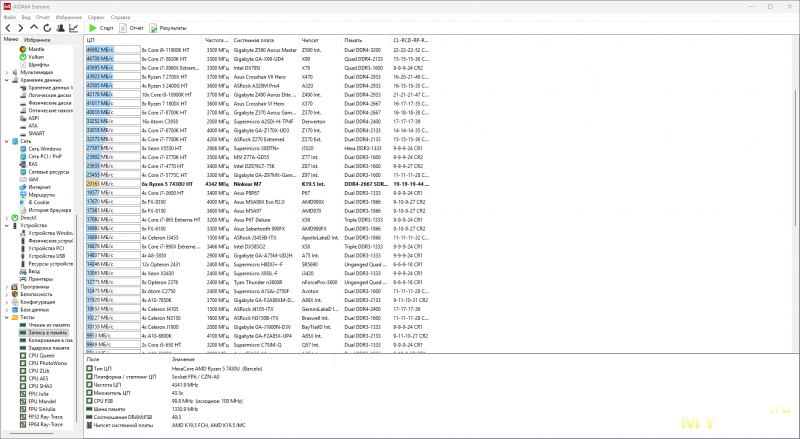Select the Ryzen 5 7430U result row

point(258,184)
